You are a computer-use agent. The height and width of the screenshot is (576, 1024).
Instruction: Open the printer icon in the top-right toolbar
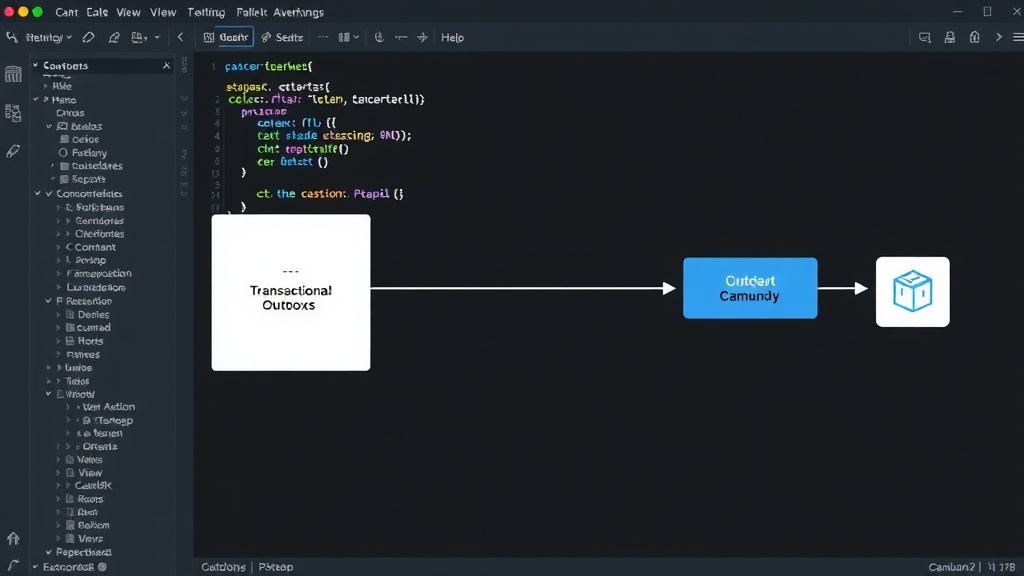tap(950, 38)
